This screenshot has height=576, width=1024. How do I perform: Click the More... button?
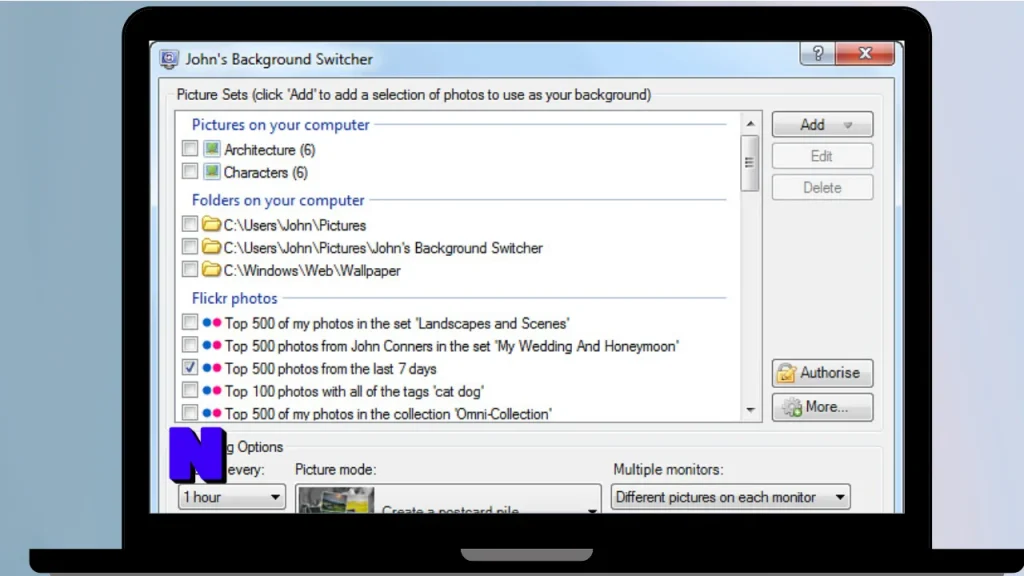click(822, 407)
